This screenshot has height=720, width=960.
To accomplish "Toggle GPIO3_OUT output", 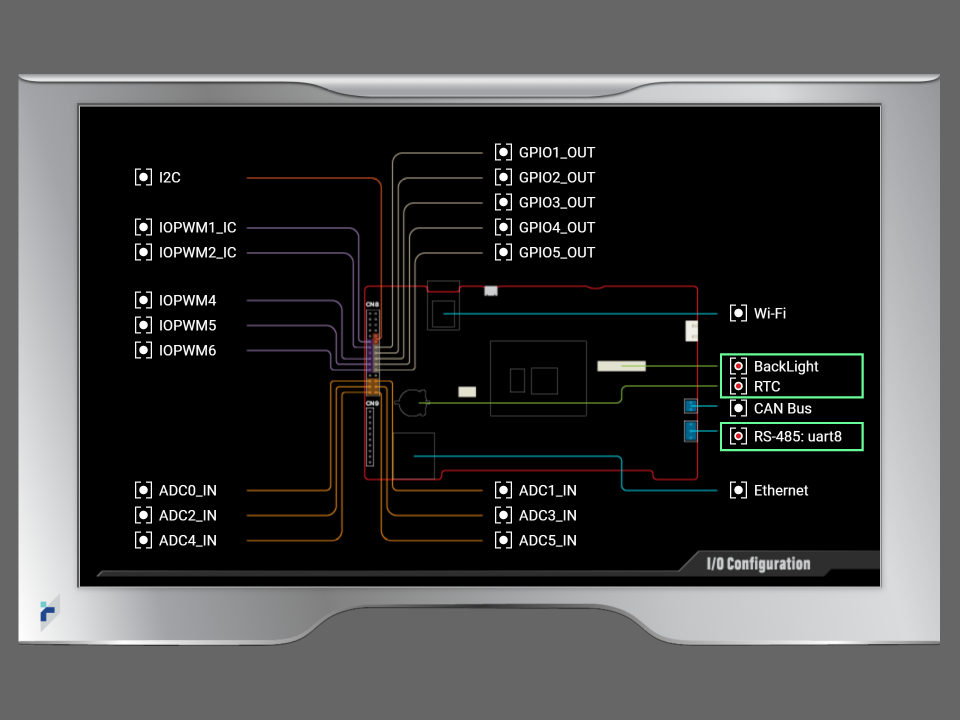I will 503,203.
